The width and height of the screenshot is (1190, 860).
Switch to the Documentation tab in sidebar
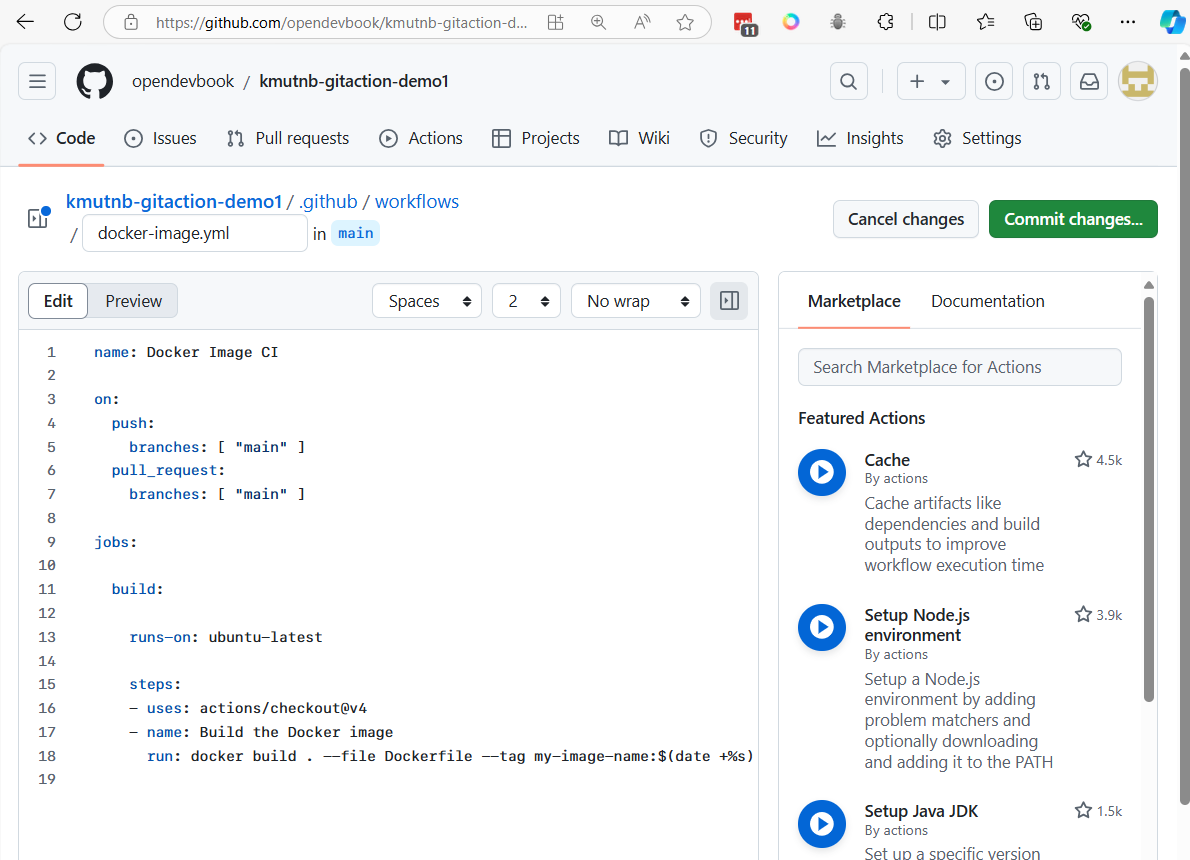coord(987,301)
